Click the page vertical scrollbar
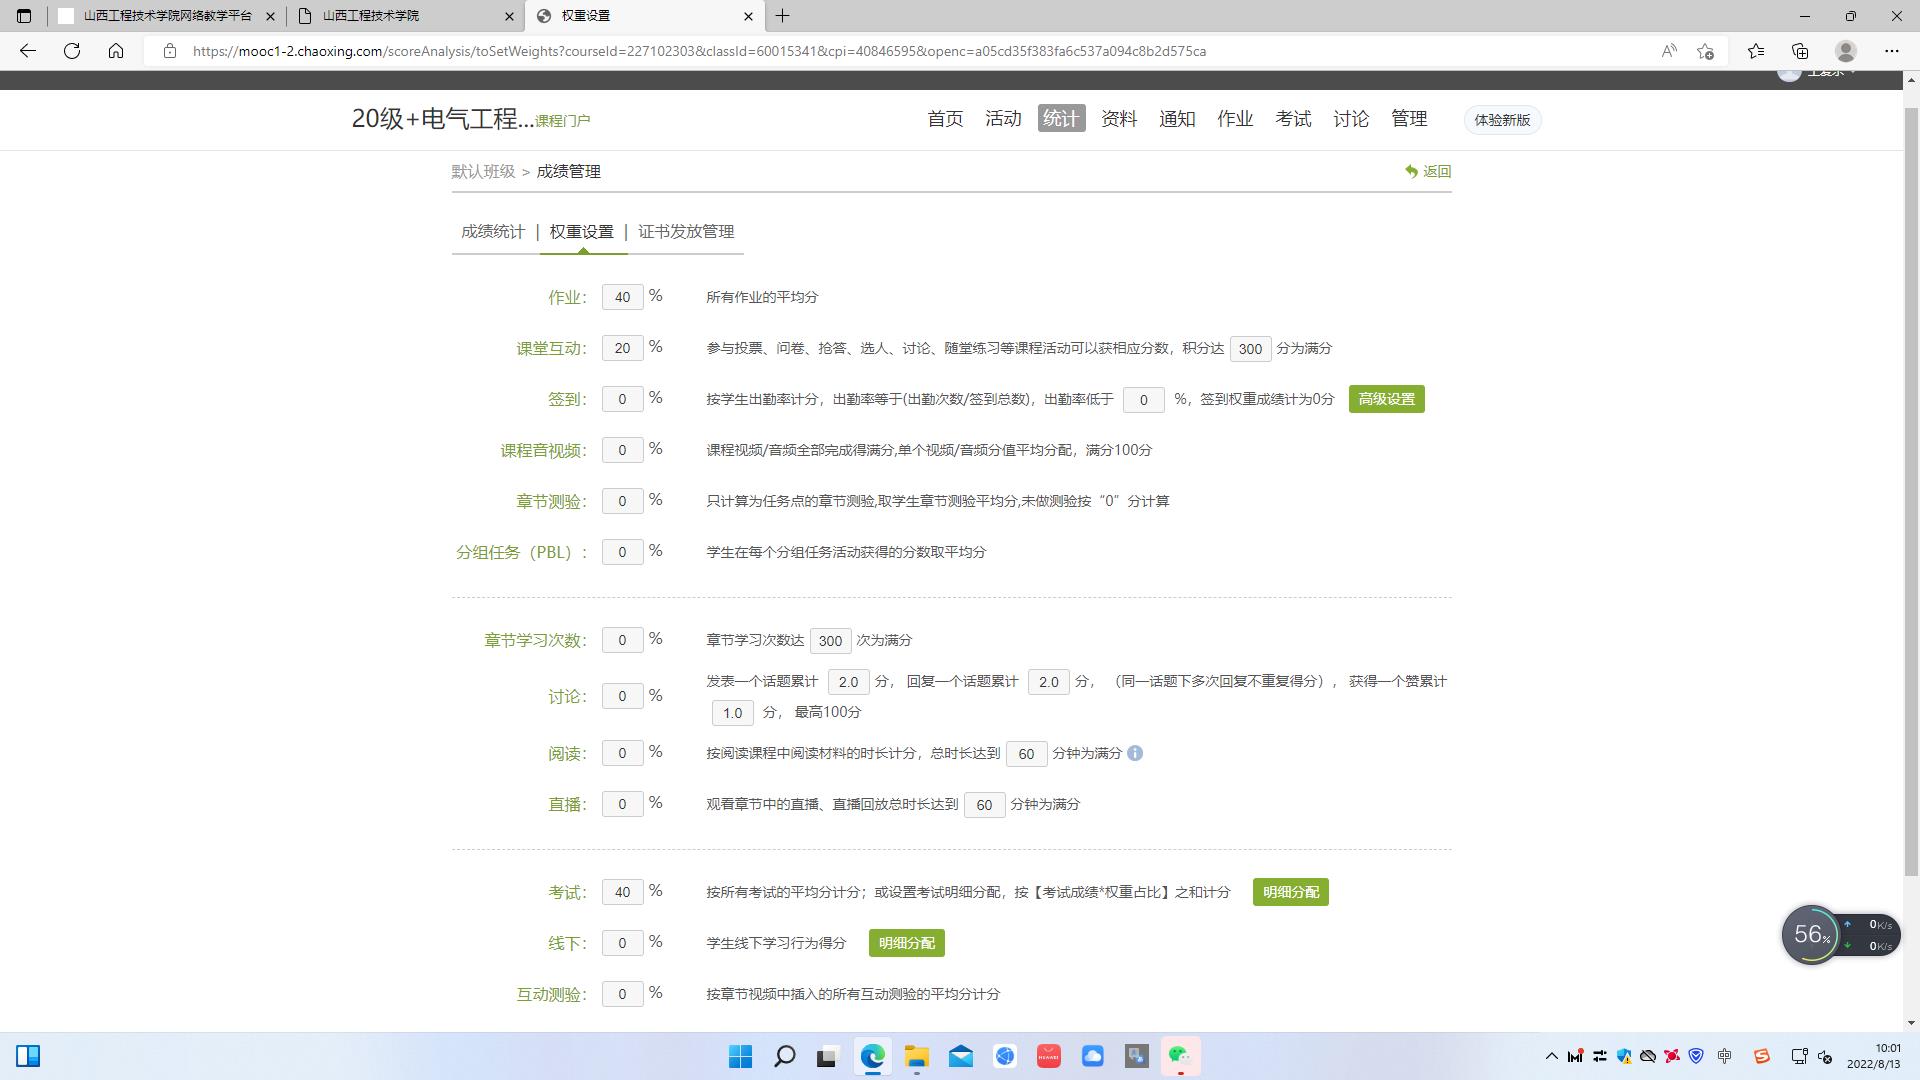 click(1911, 500)
